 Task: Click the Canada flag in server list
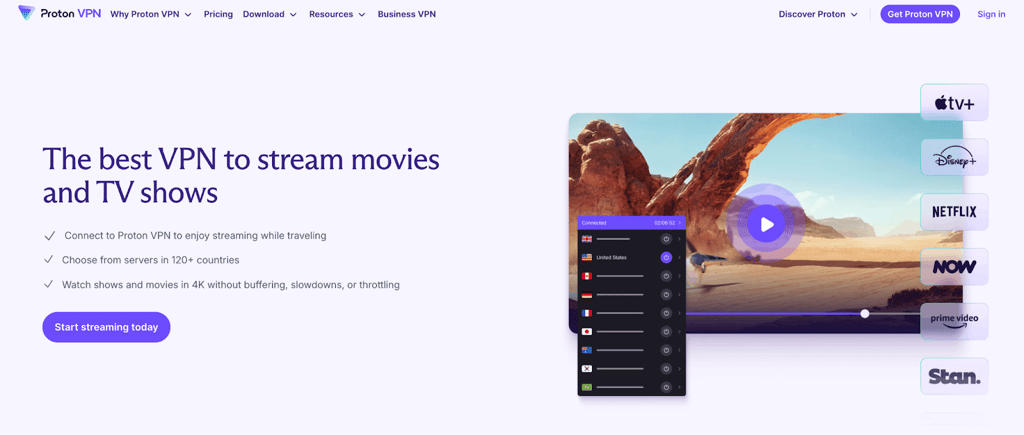[586, 276]
